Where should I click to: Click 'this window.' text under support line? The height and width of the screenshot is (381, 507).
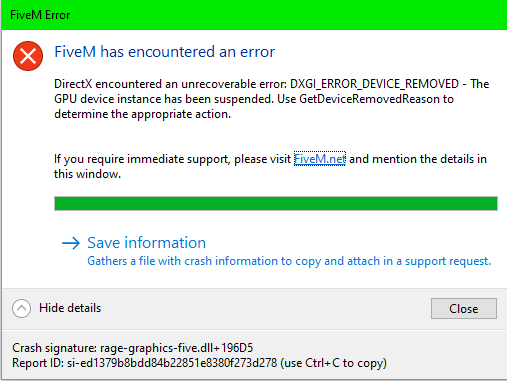(x=87, y=174)
